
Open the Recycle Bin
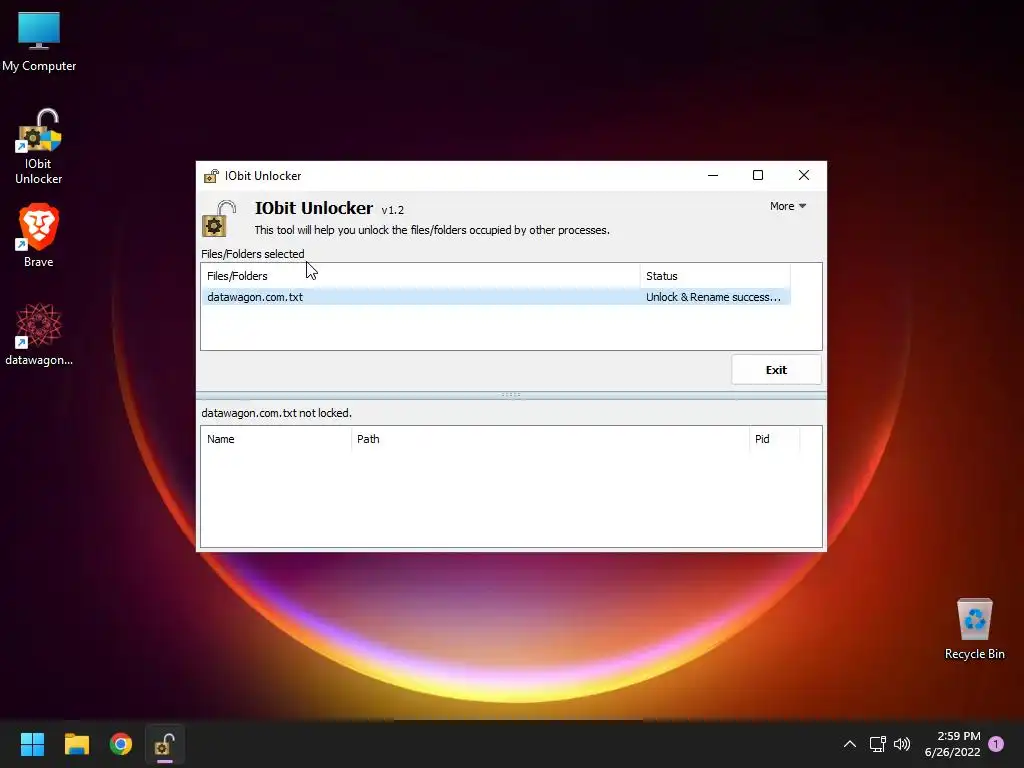click(x=974, y=628)
